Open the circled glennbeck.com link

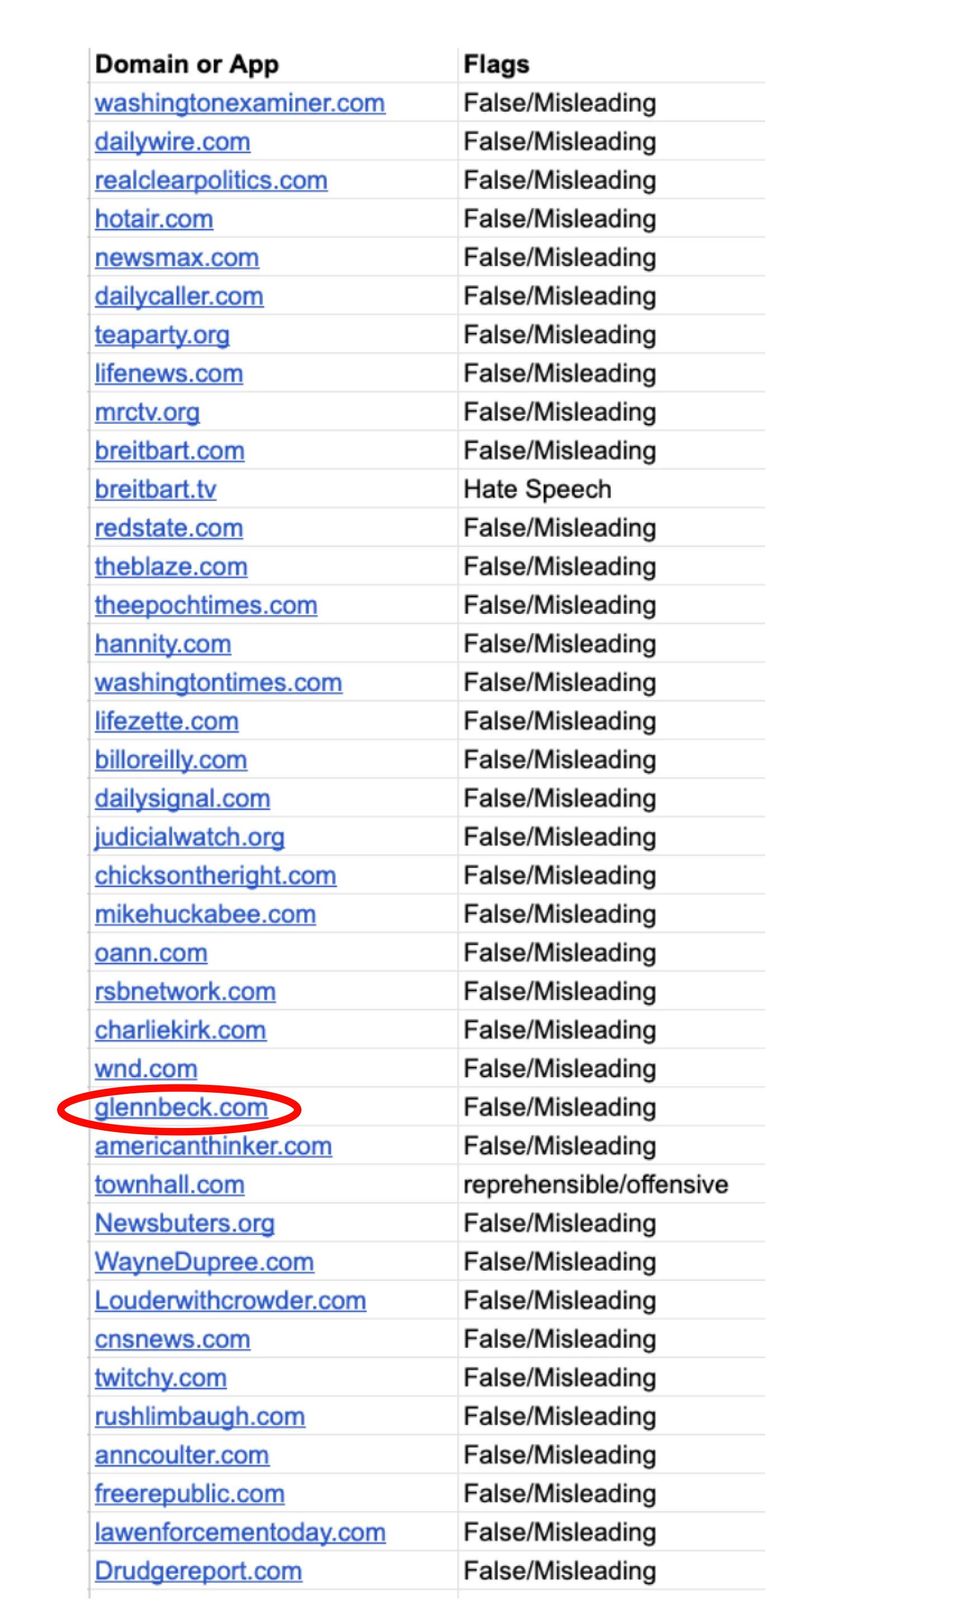(x=181, y=1108)
